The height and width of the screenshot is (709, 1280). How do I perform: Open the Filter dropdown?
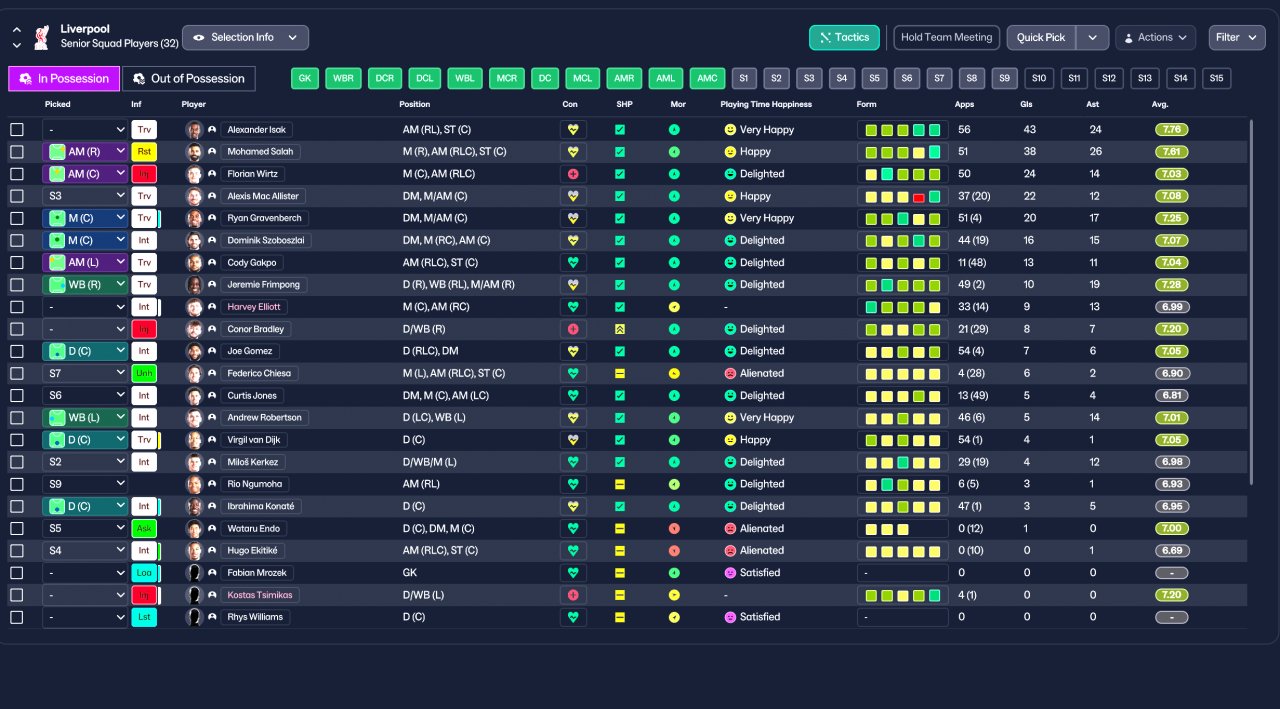1237,38
